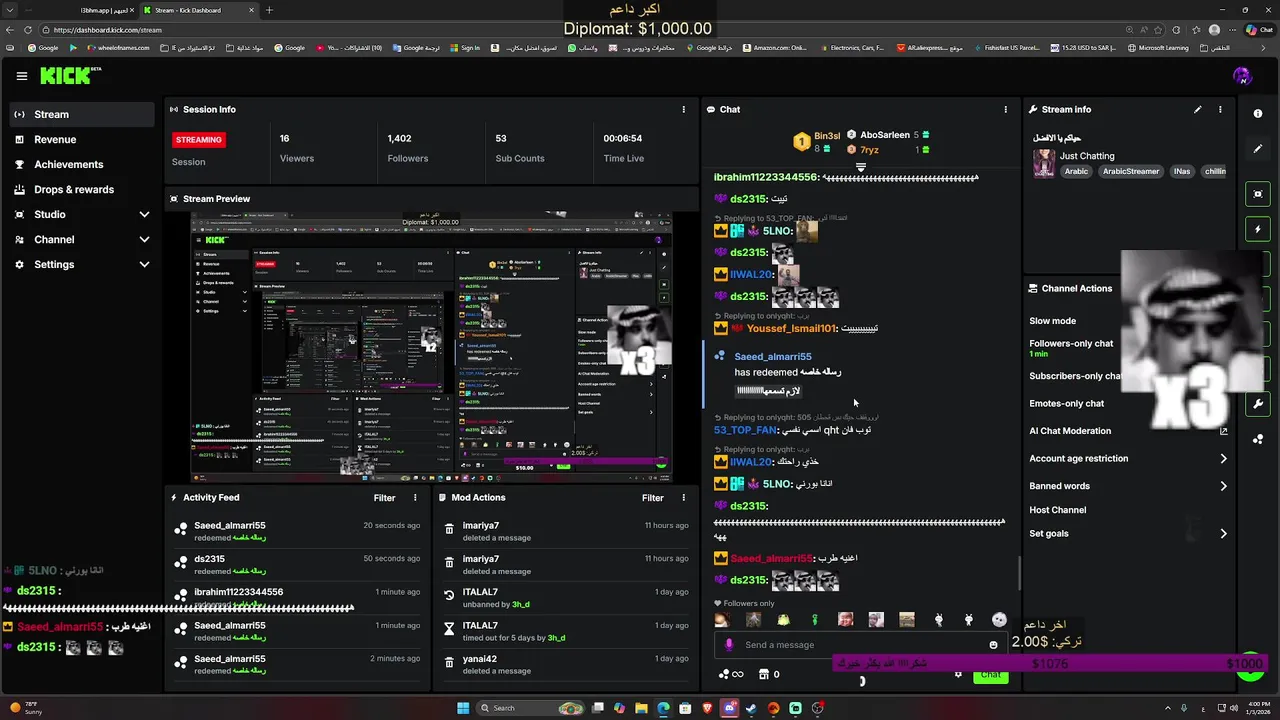Viewport: 1280px width, 720px height.
Task: Click the browser address bar
Action: [580, 29]
